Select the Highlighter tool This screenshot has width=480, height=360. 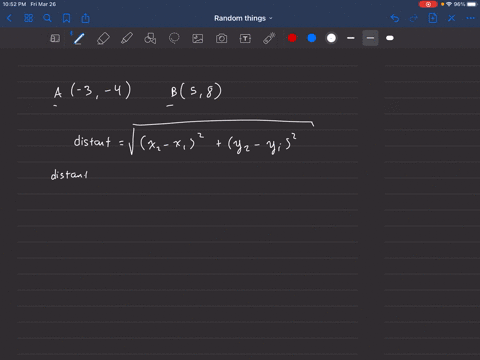[x=127, y=38]
